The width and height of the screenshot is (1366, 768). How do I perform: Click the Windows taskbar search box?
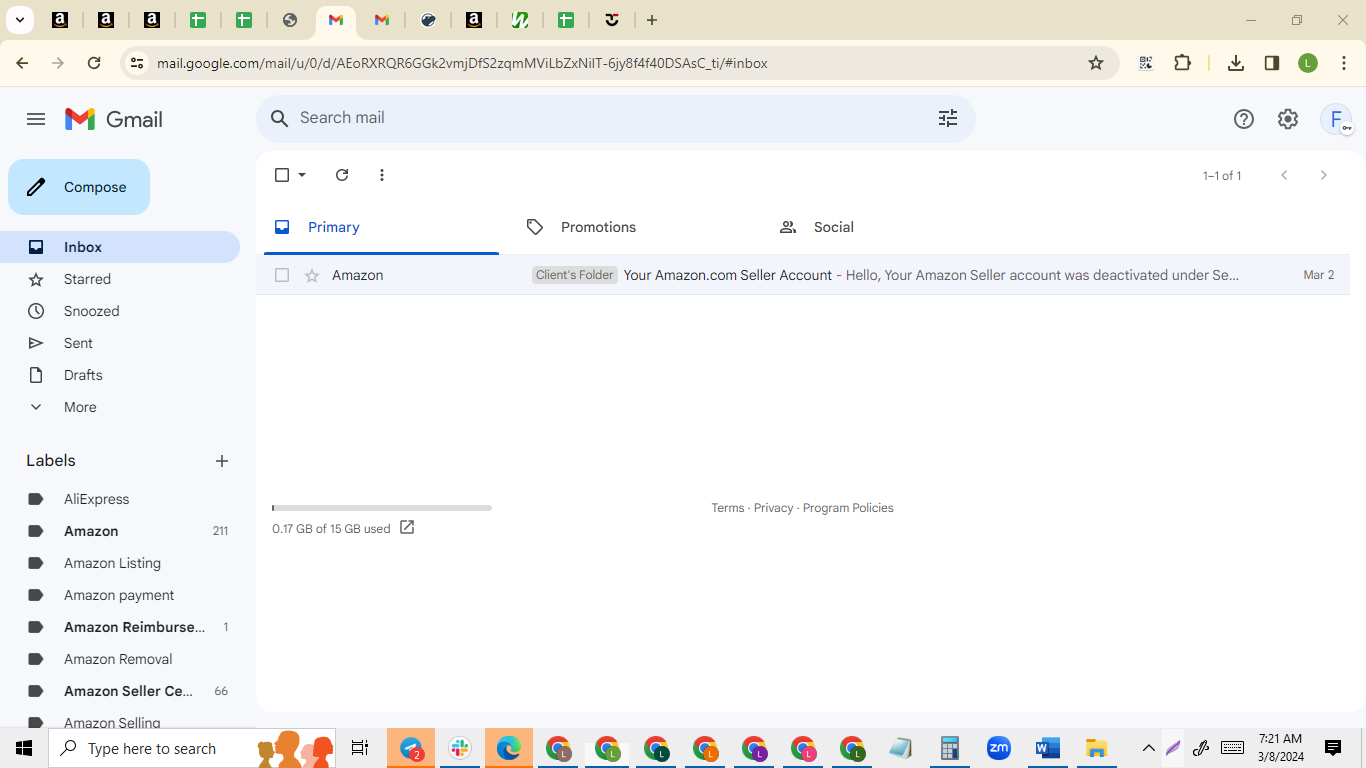[x=191, y=748]
